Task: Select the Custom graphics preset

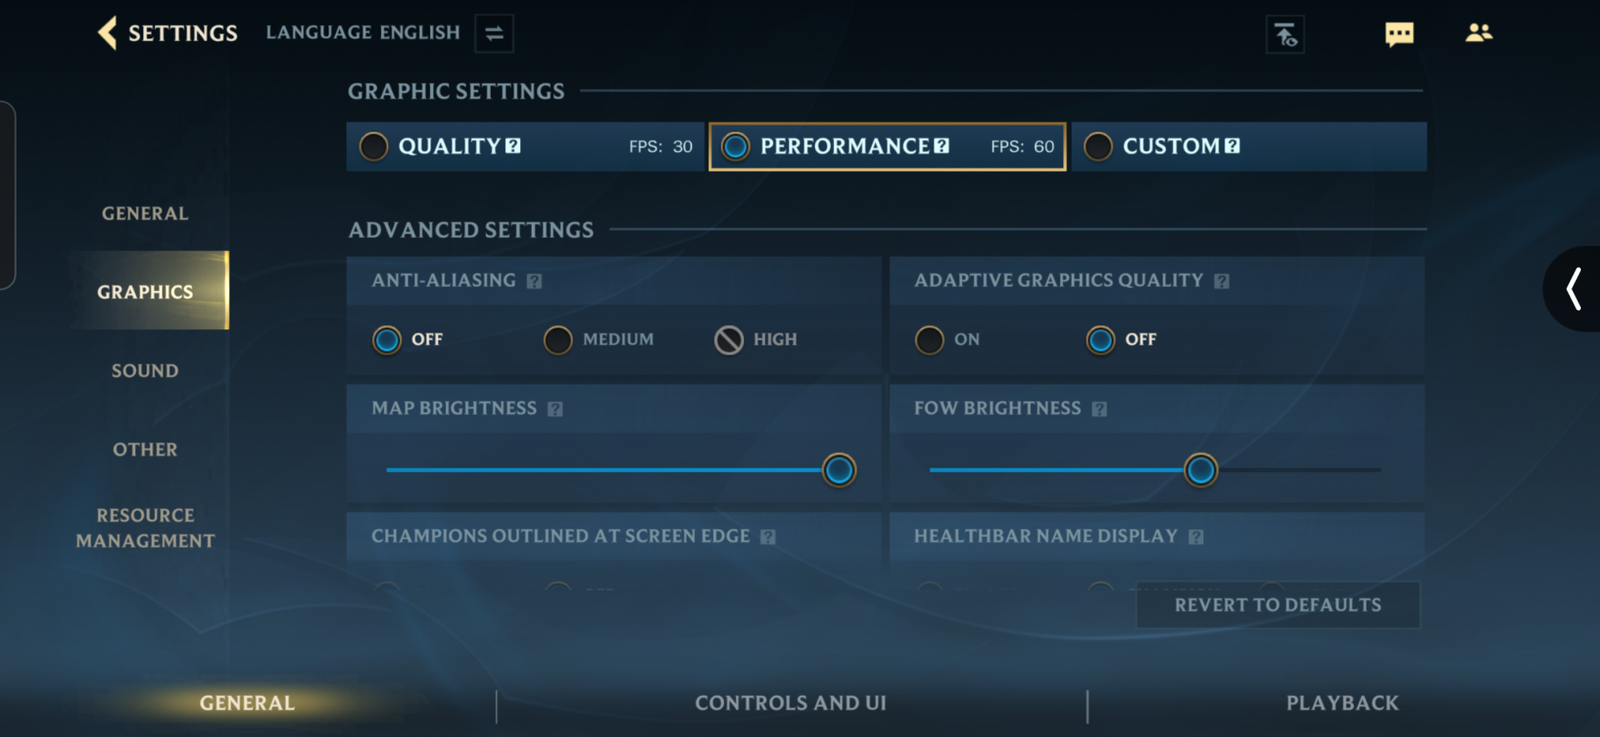Action: (x=1249, y=146)
